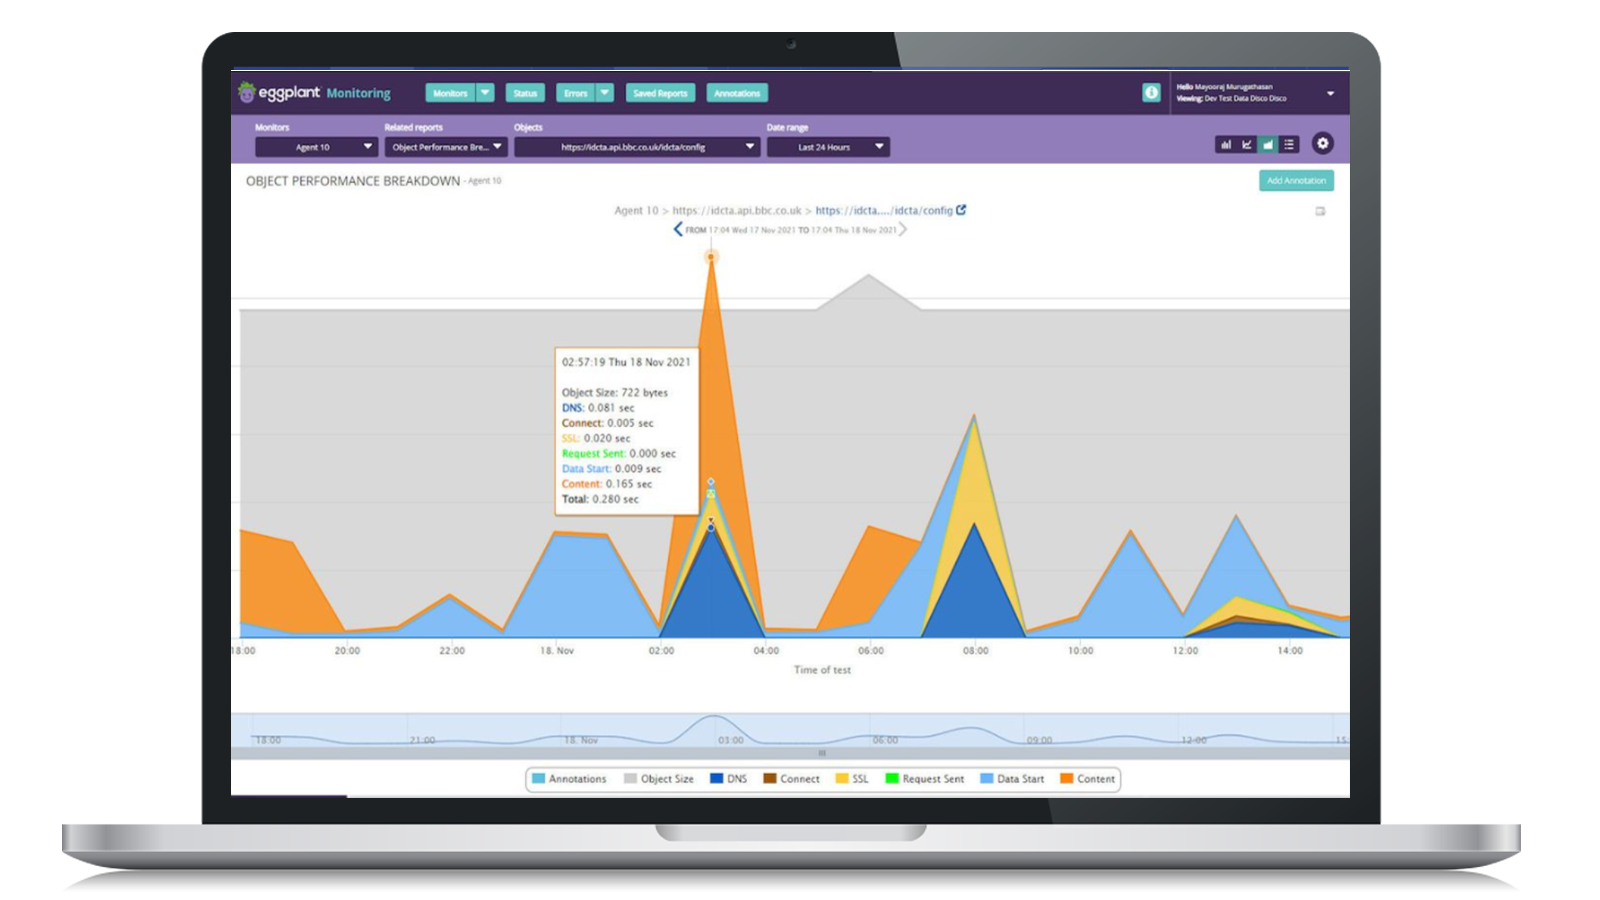
Task: Switch to list view icon
Action: point(1289,145)
